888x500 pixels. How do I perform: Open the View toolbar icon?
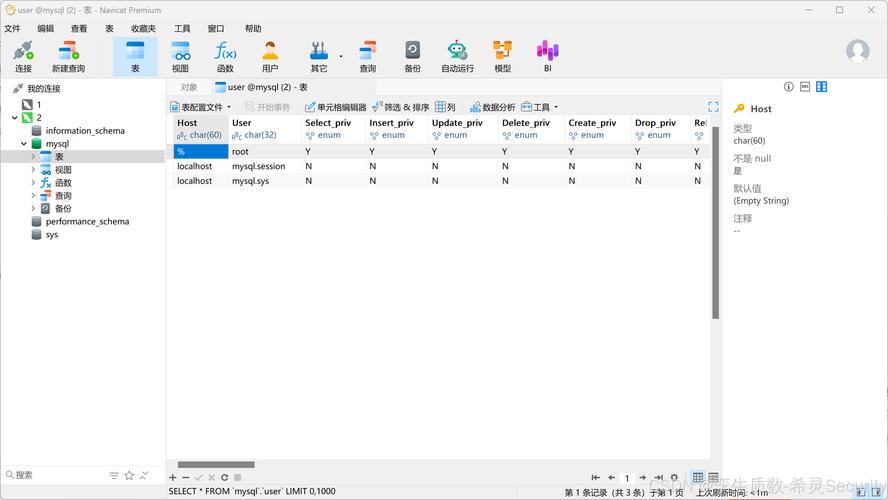click(180, 57)
